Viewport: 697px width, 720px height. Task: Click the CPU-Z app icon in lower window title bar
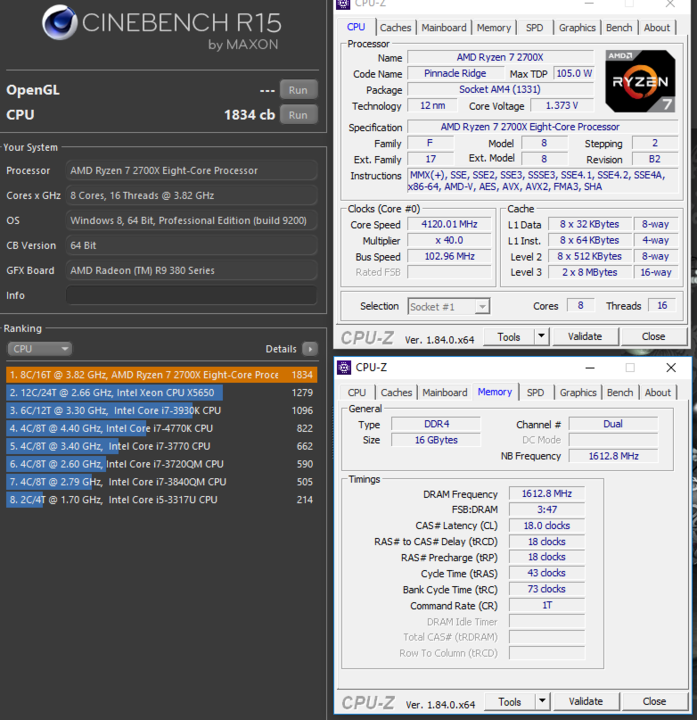point(344,367)
